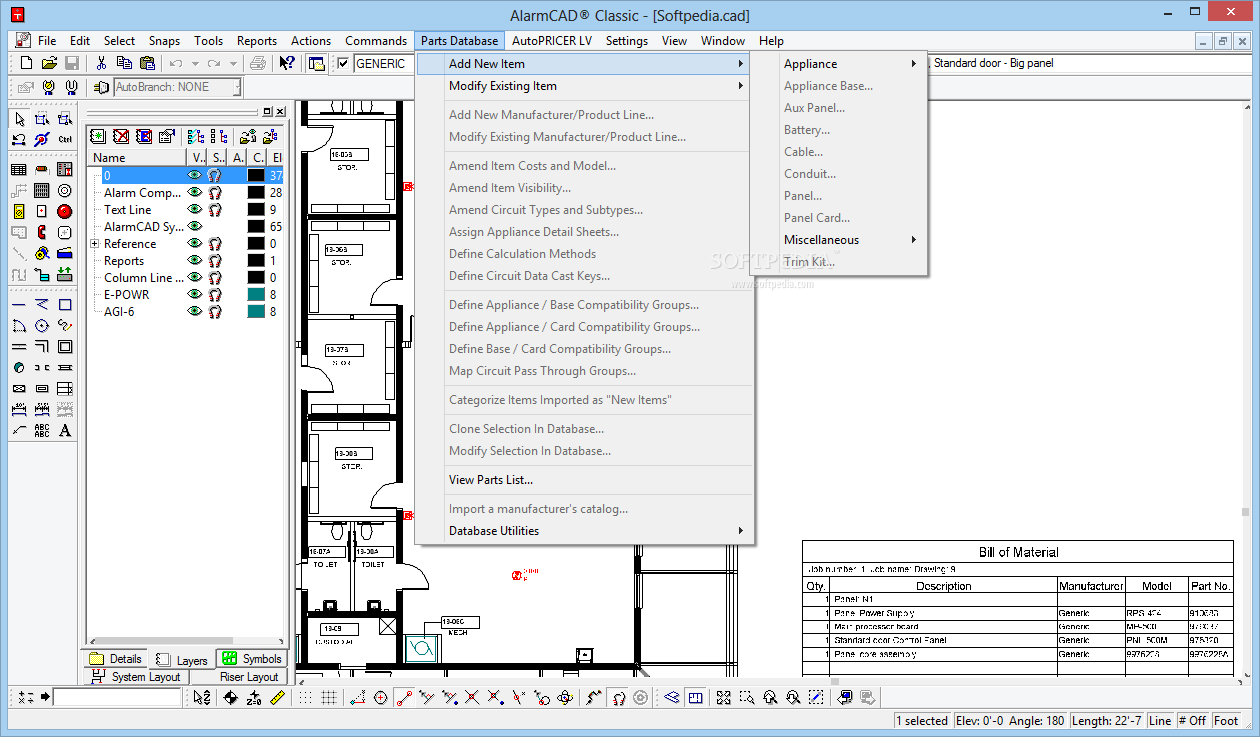
Task: Toggle E-POWR layer visibility
Action: point(195,294)
